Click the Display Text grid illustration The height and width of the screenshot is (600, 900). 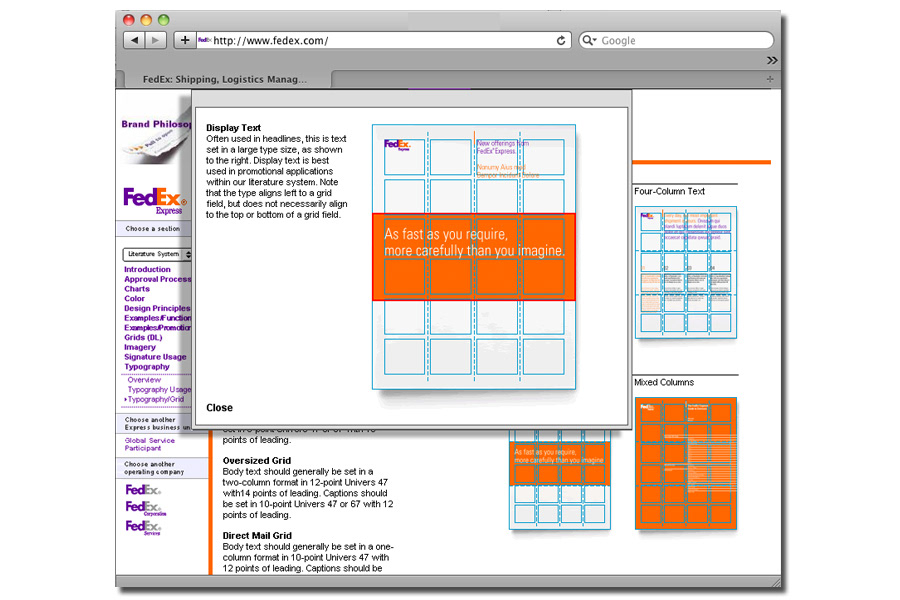[x=474, y=257]
